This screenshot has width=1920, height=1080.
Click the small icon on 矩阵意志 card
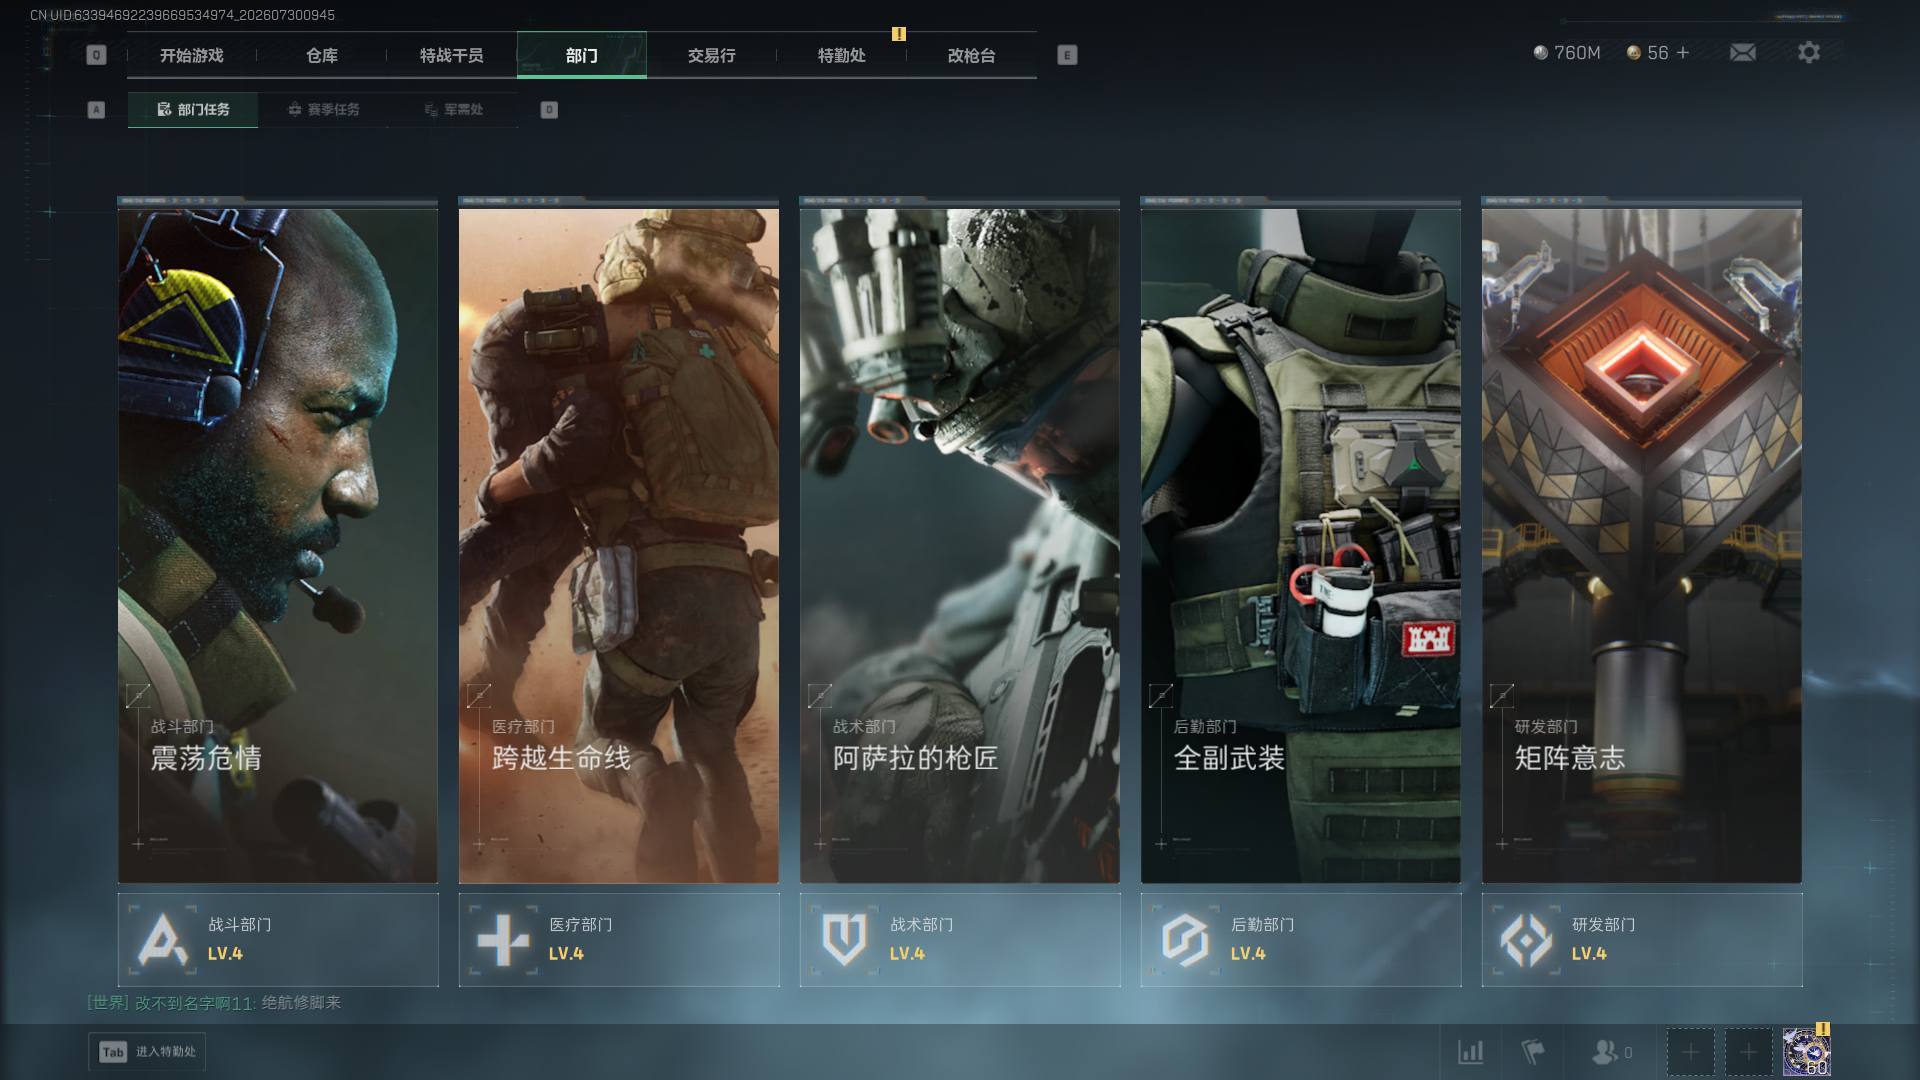click(x=1502, y=695)
